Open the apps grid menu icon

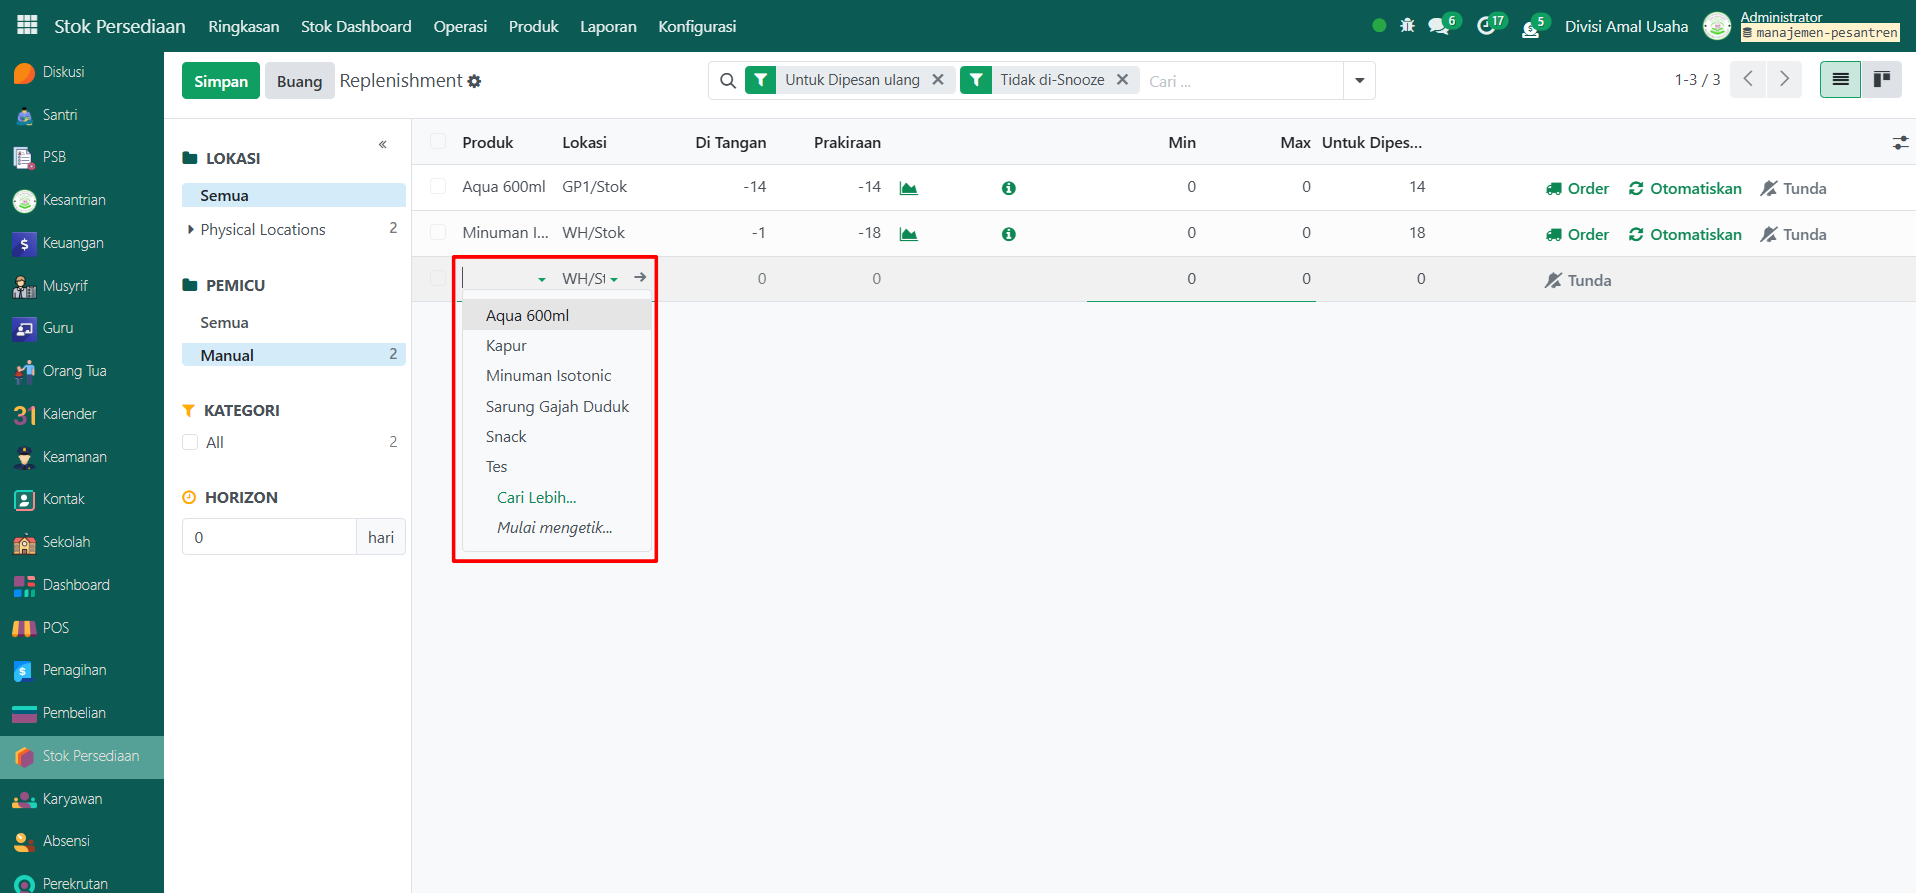(x=27, y=25)
